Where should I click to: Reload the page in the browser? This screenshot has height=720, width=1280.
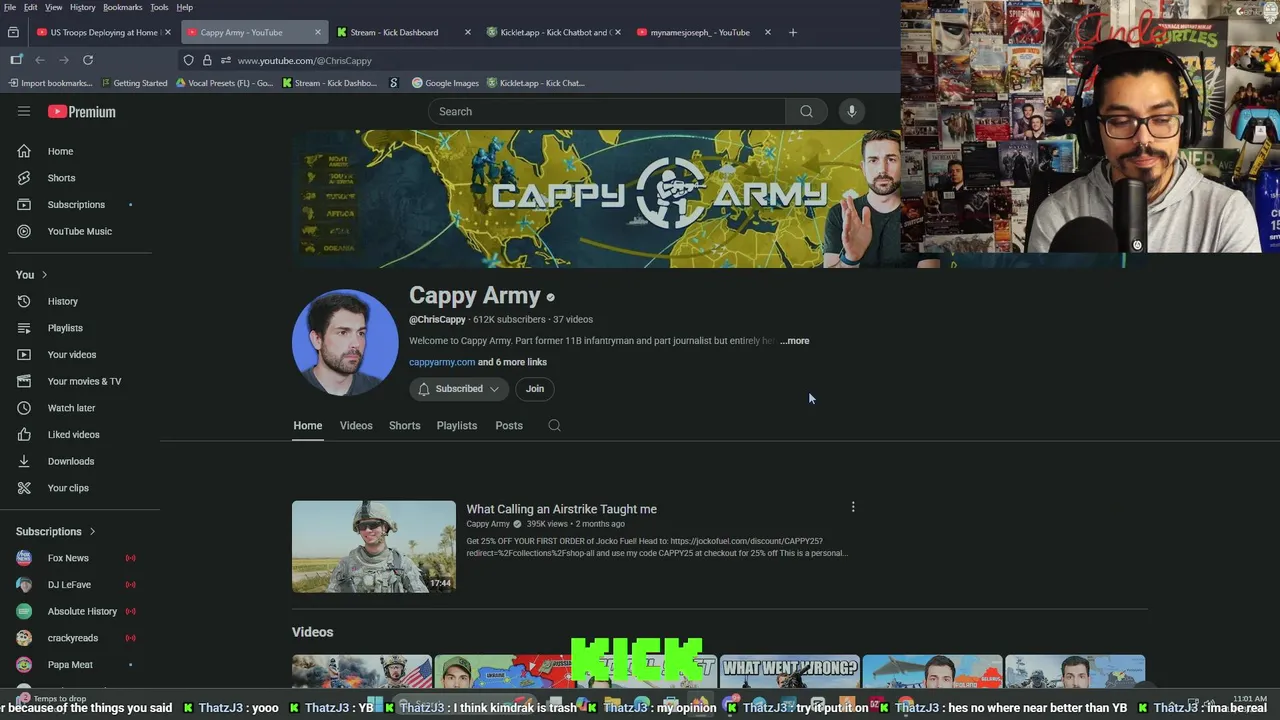88,60
